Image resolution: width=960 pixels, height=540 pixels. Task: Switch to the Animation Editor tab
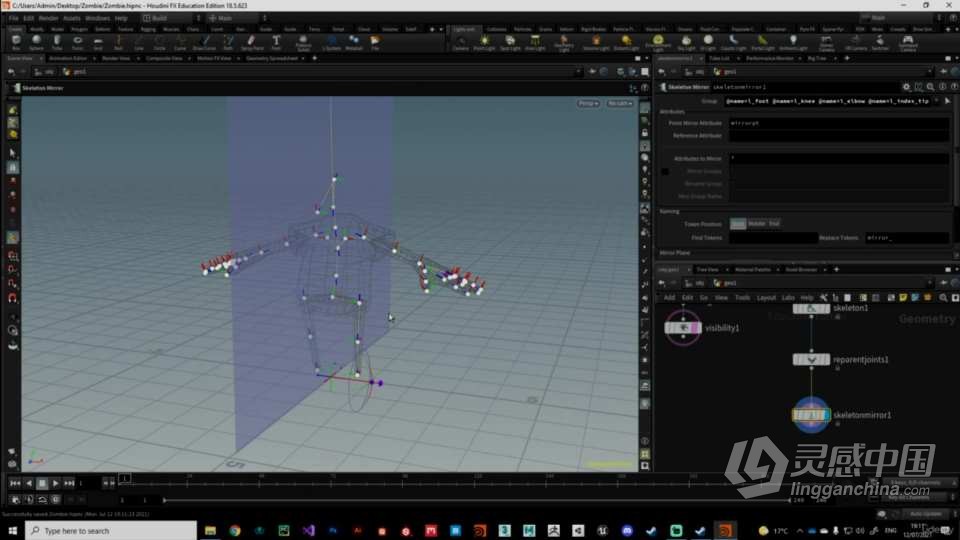[68, 59]
